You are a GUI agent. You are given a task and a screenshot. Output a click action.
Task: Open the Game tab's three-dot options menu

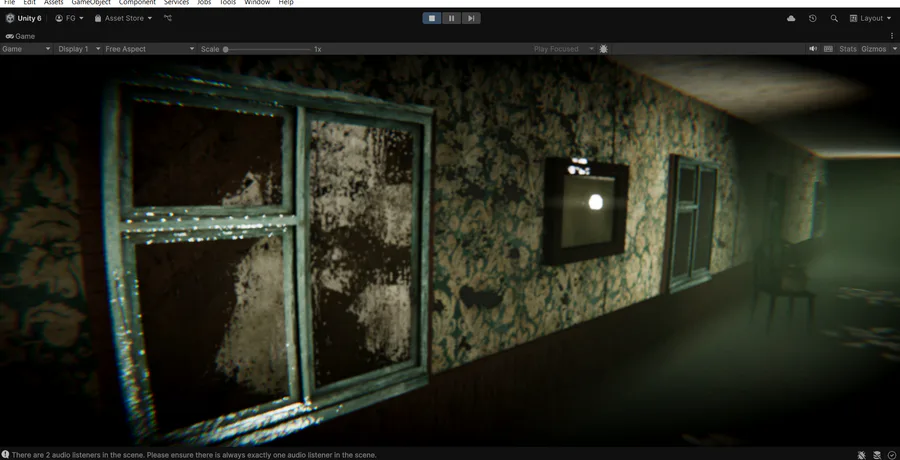891,36
